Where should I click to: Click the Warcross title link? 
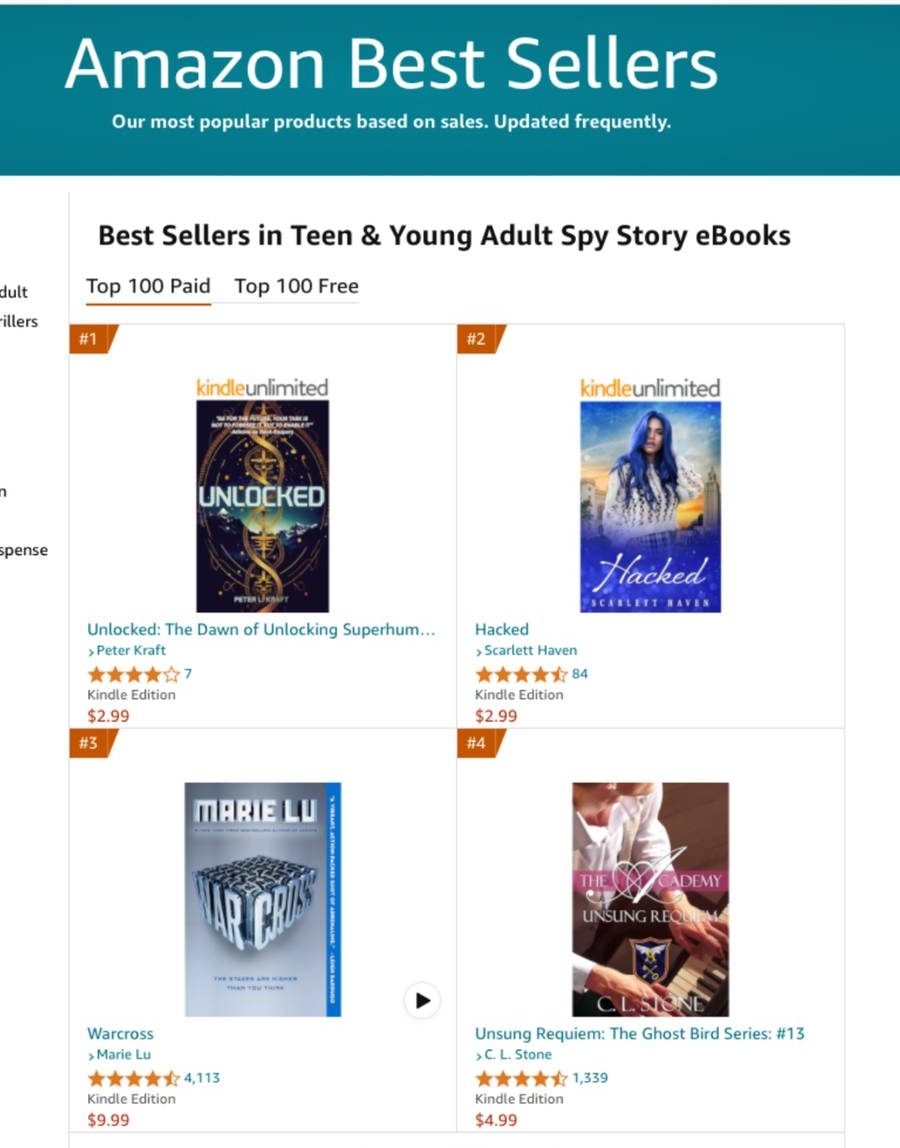[120, 1034]
